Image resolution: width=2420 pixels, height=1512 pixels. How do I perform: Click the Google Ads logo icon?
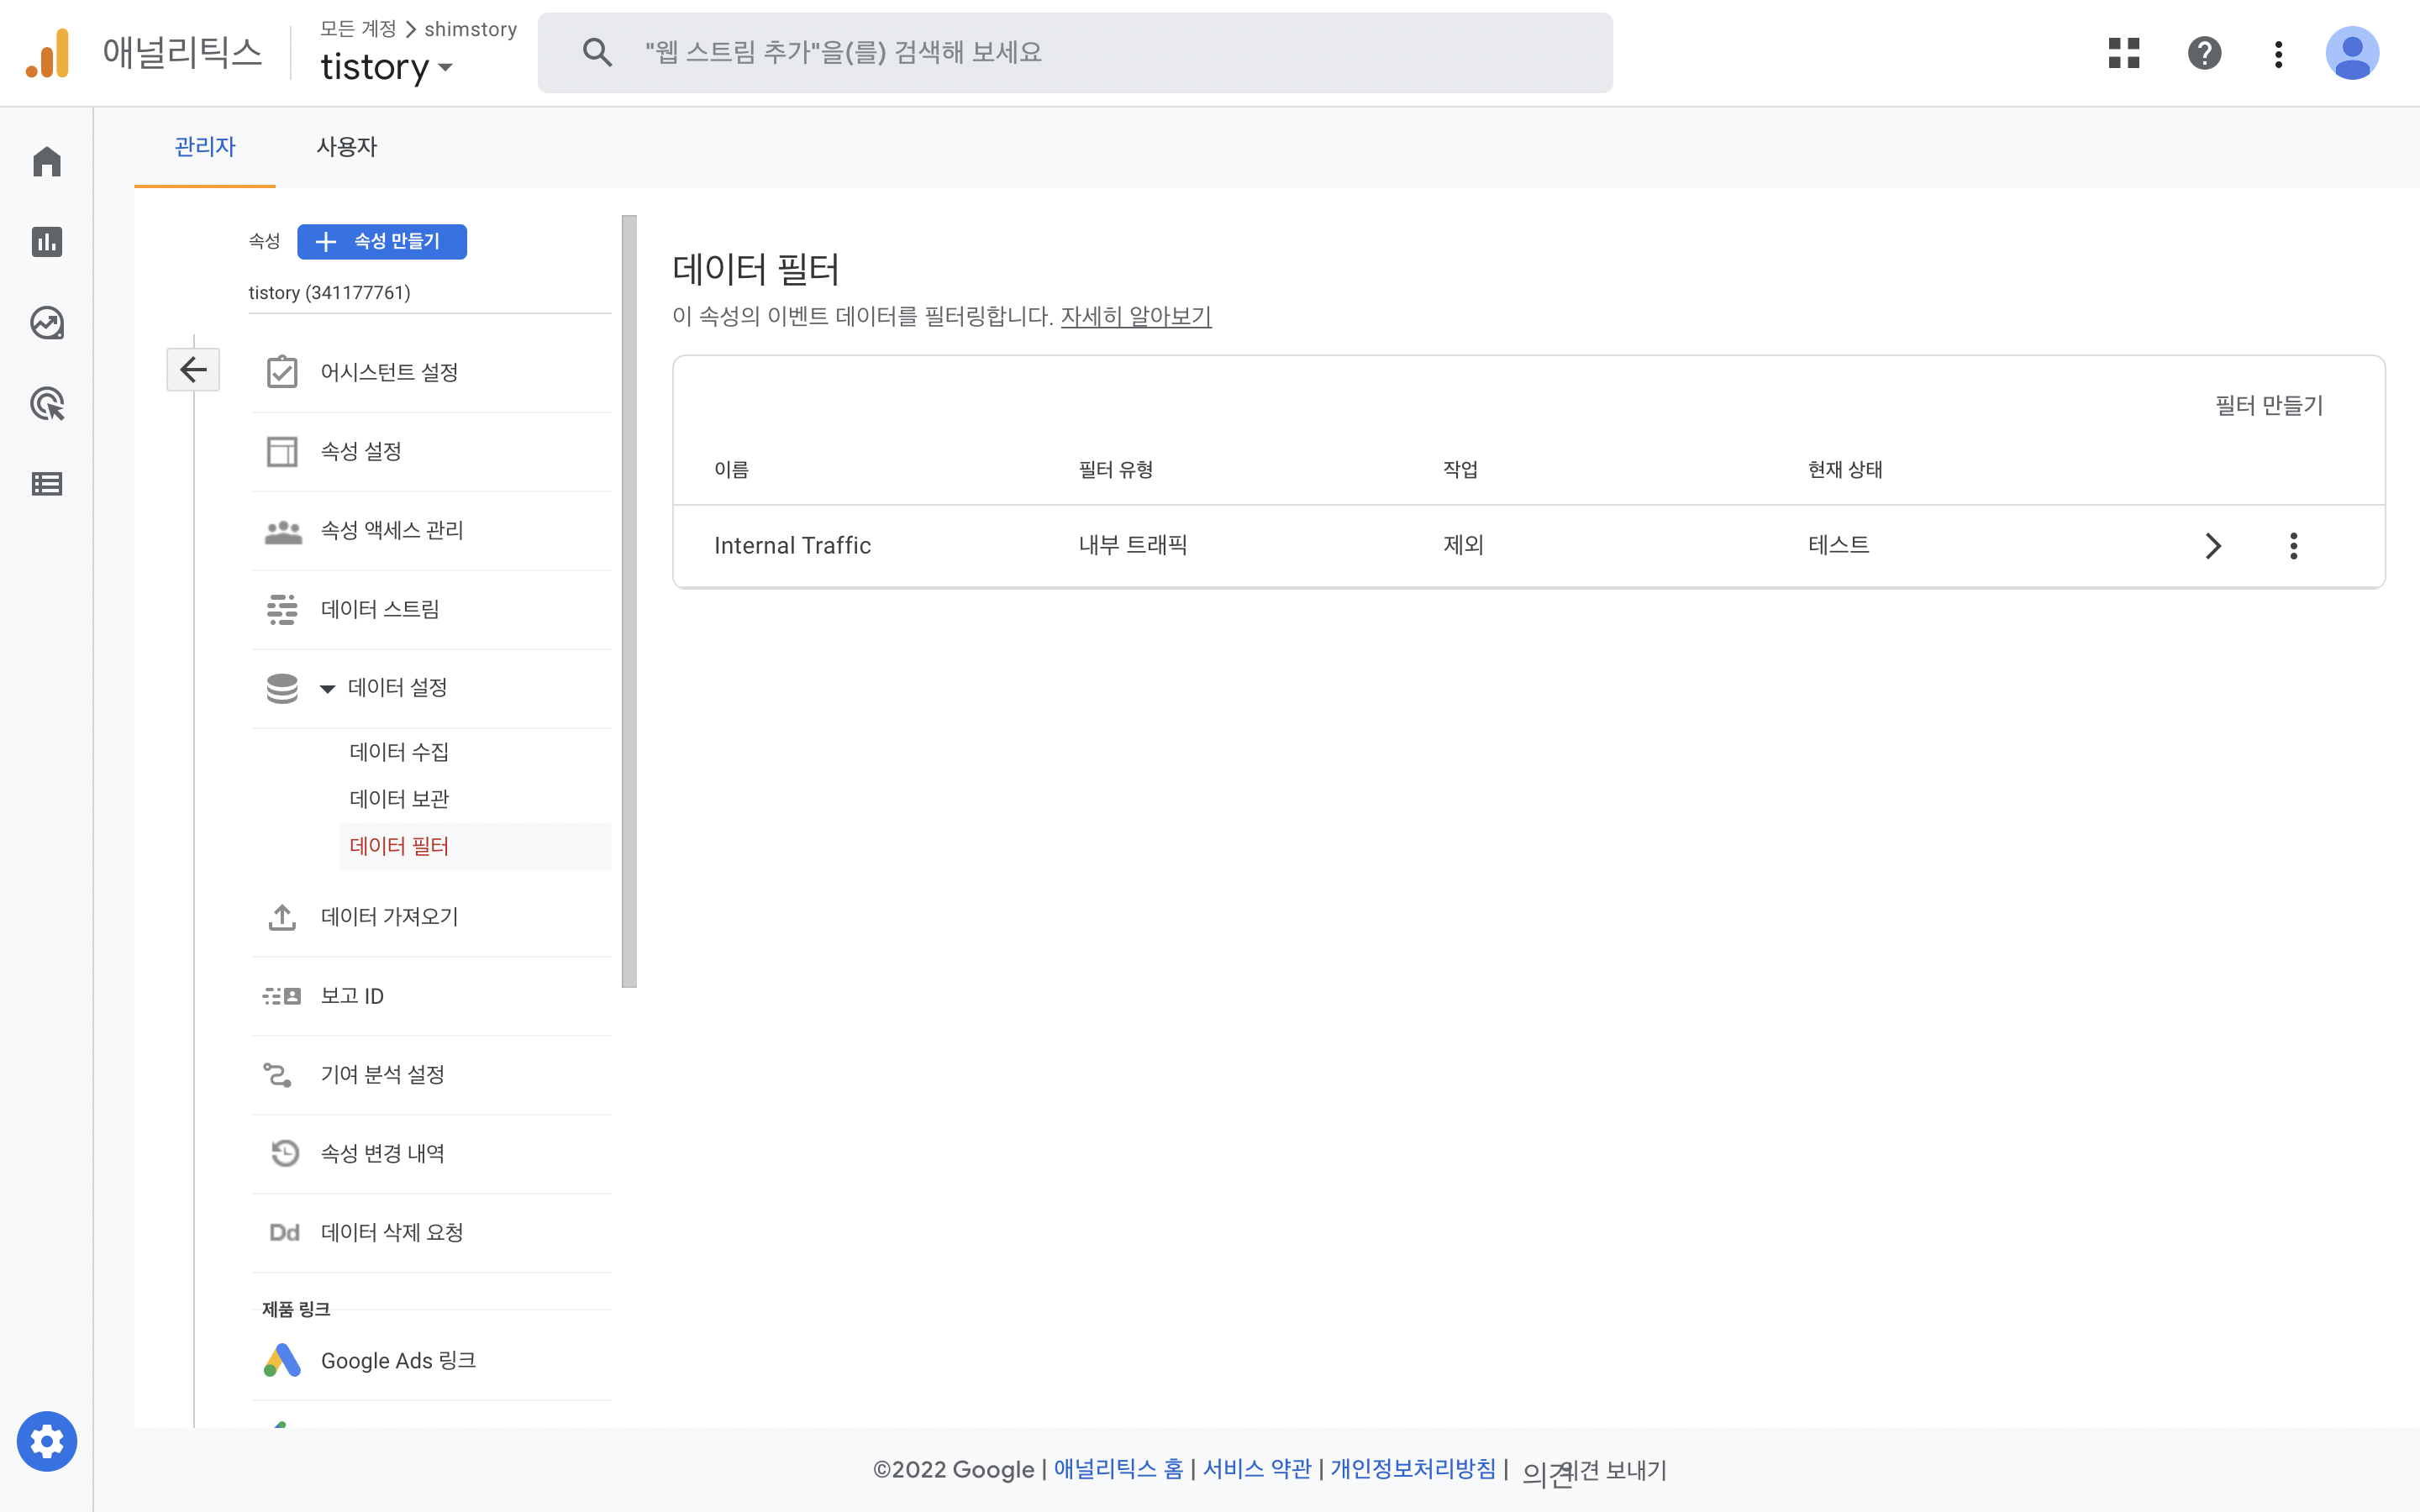(282, 1361)
